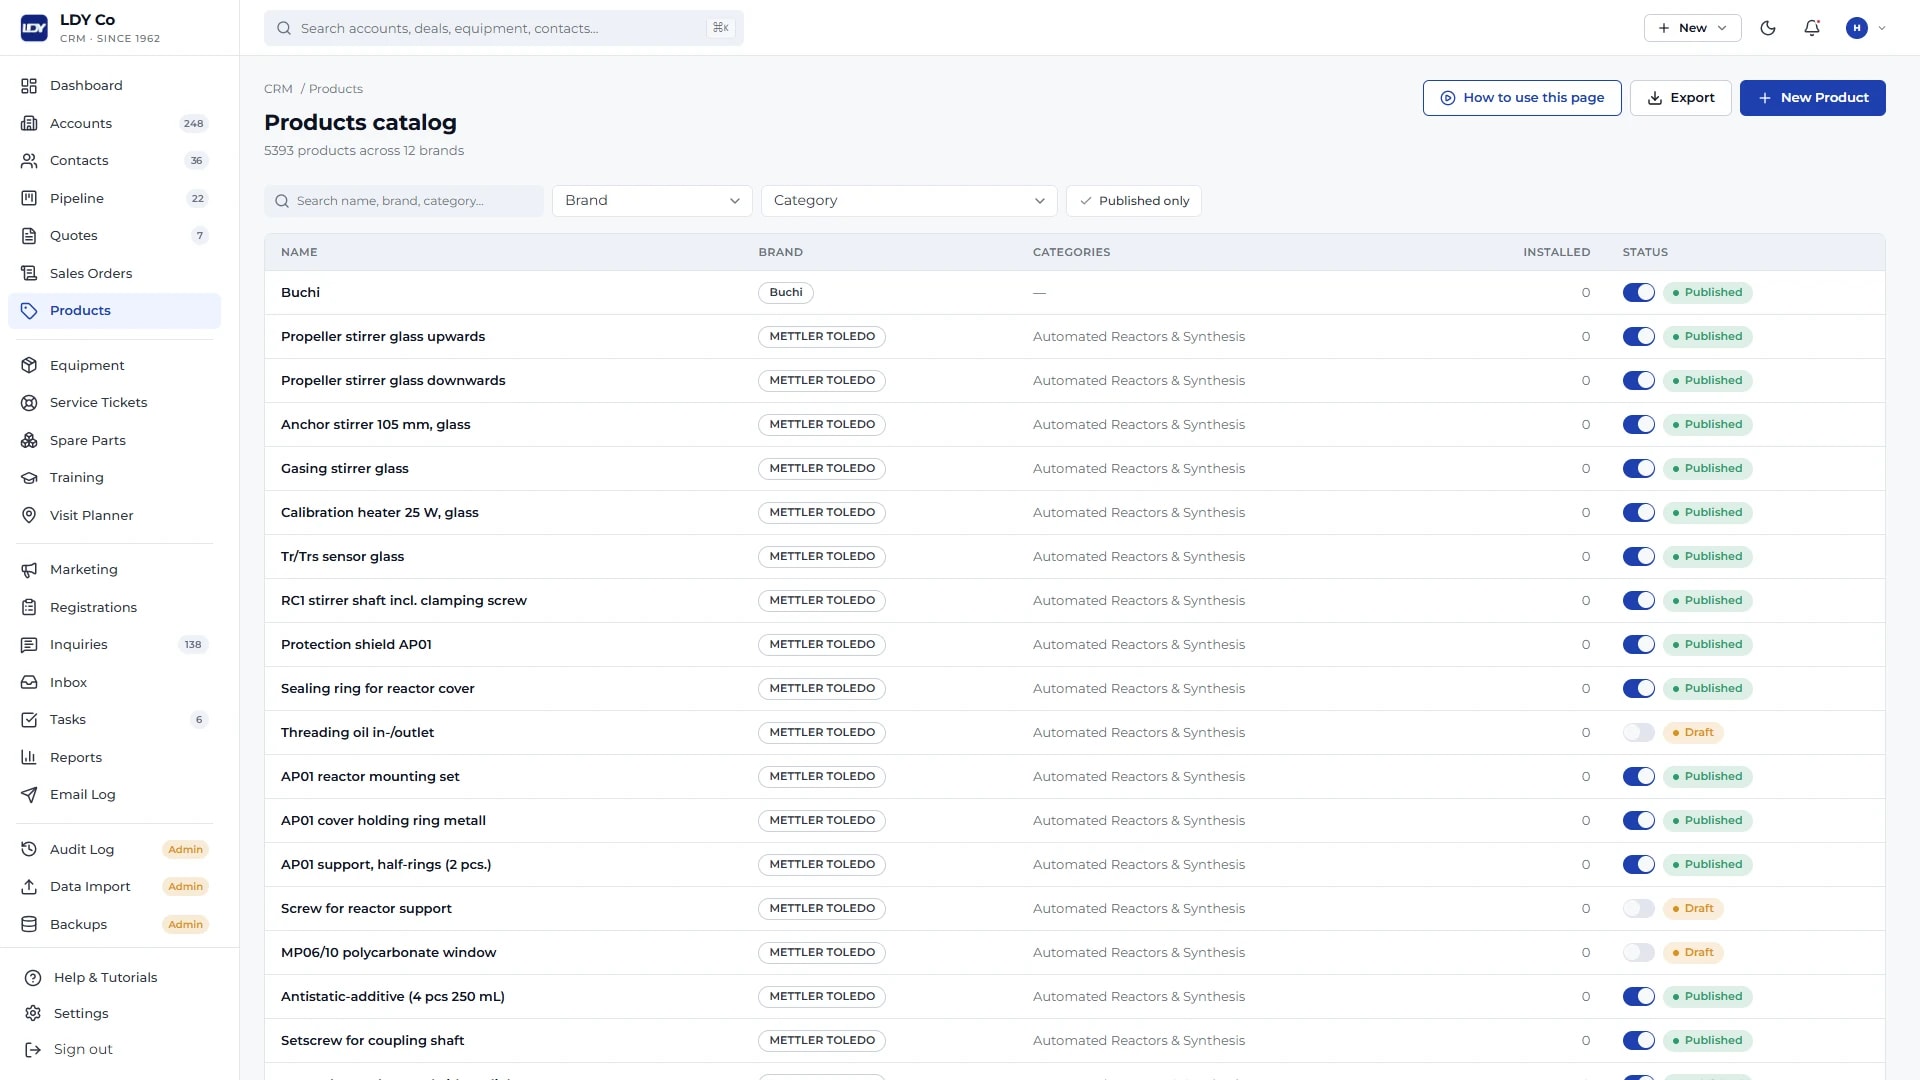Click the Marketing megaphone icon

[x=29, y=570]
